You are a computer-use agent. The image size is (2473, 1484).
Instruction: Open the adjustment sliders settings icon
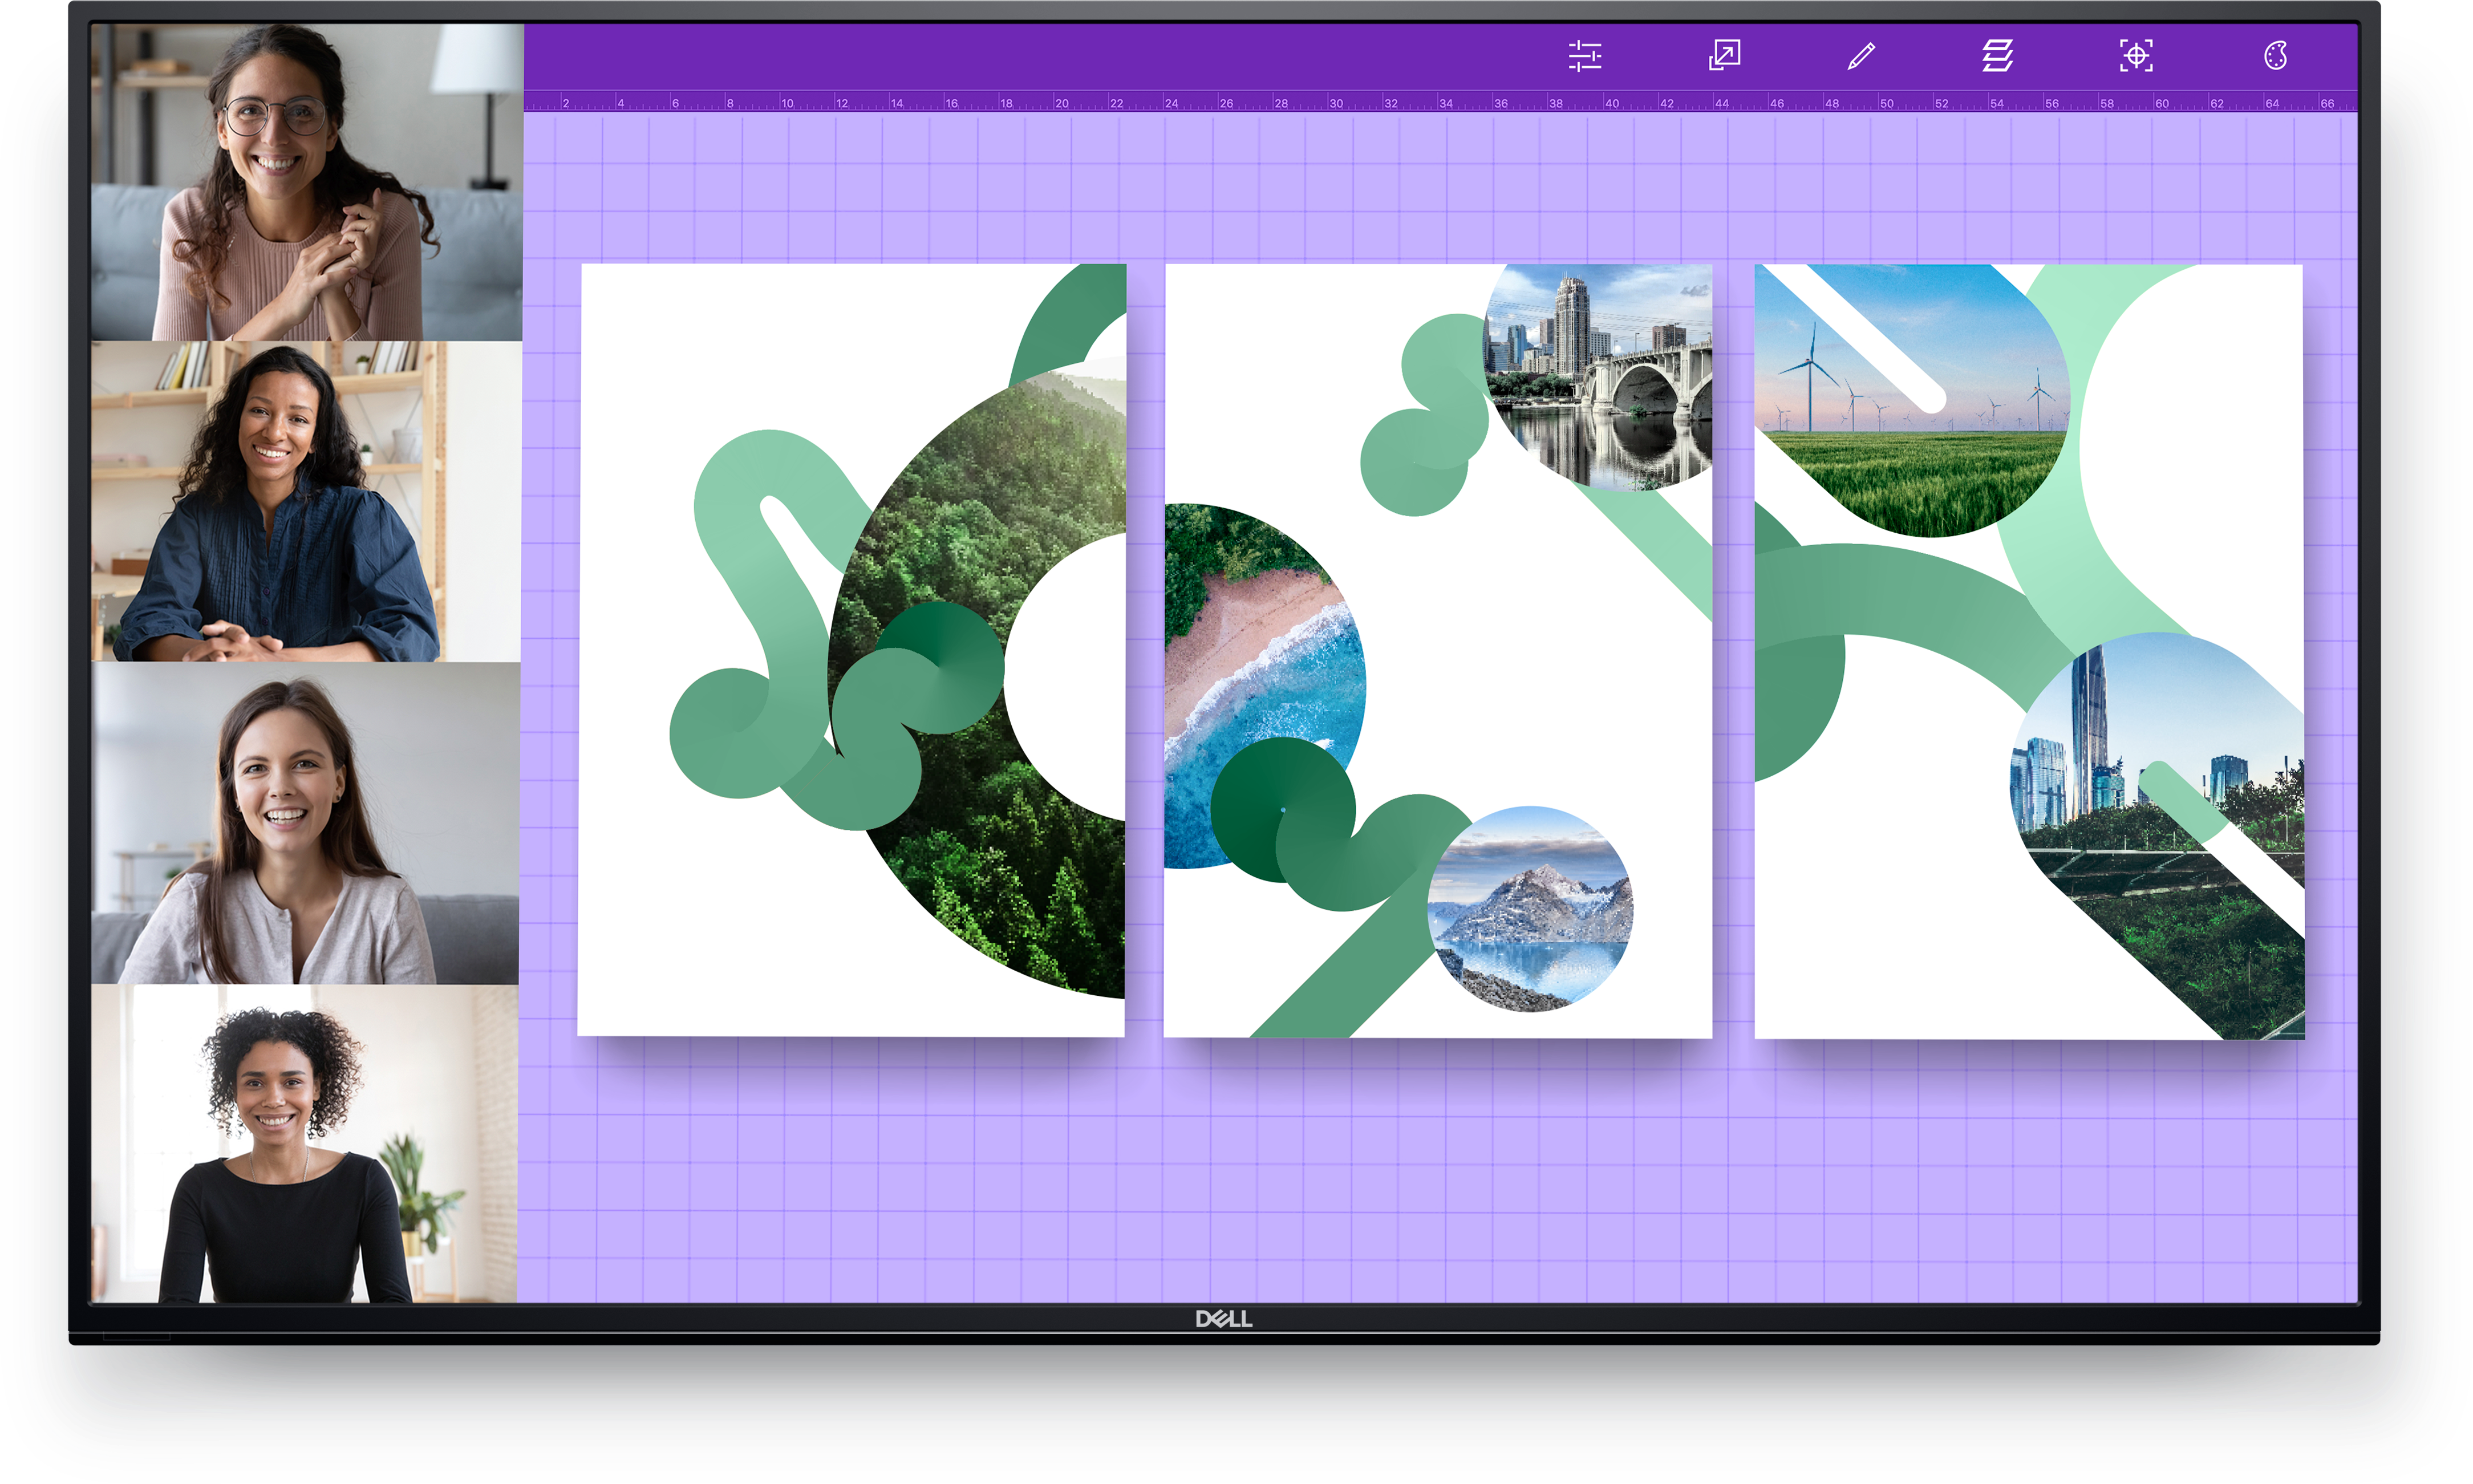coord(1585,56)
